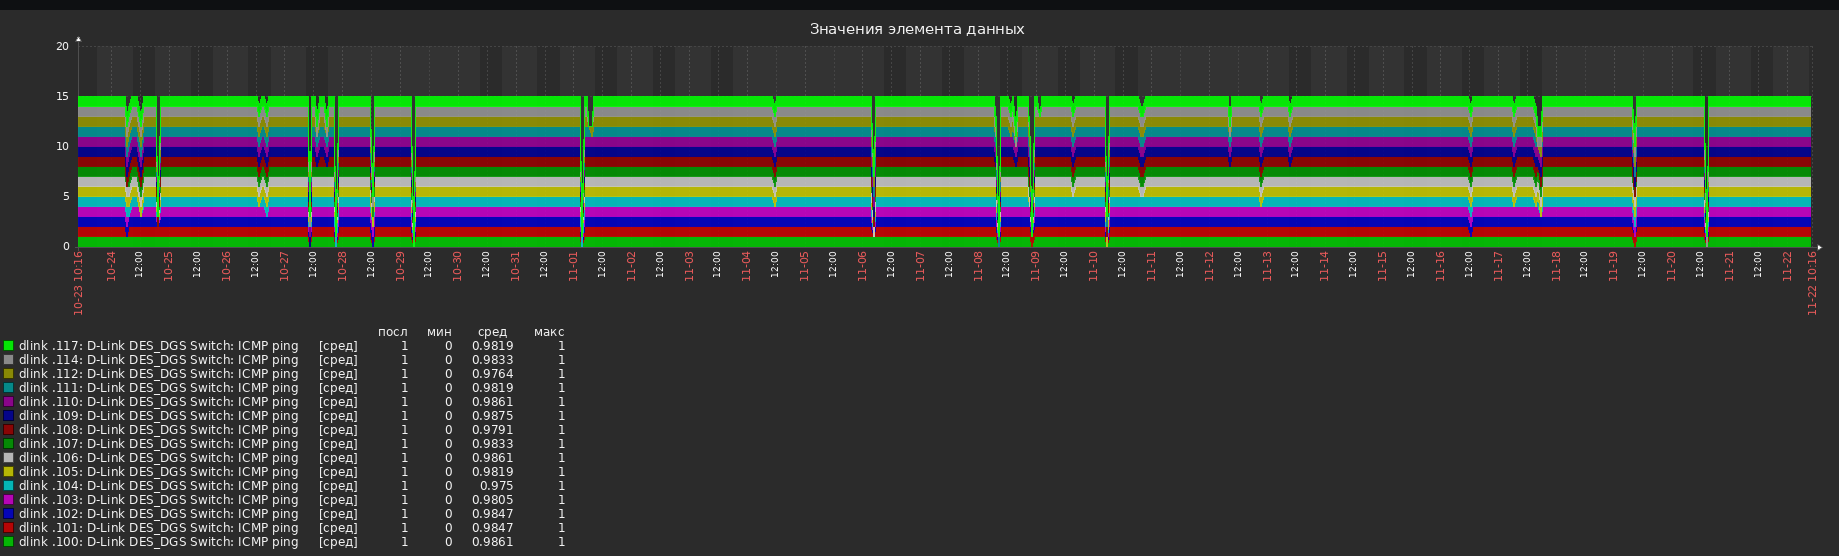Select average value 0.9791 for dlink .108
Screen dimensions: 1839x556
point(492,430)
